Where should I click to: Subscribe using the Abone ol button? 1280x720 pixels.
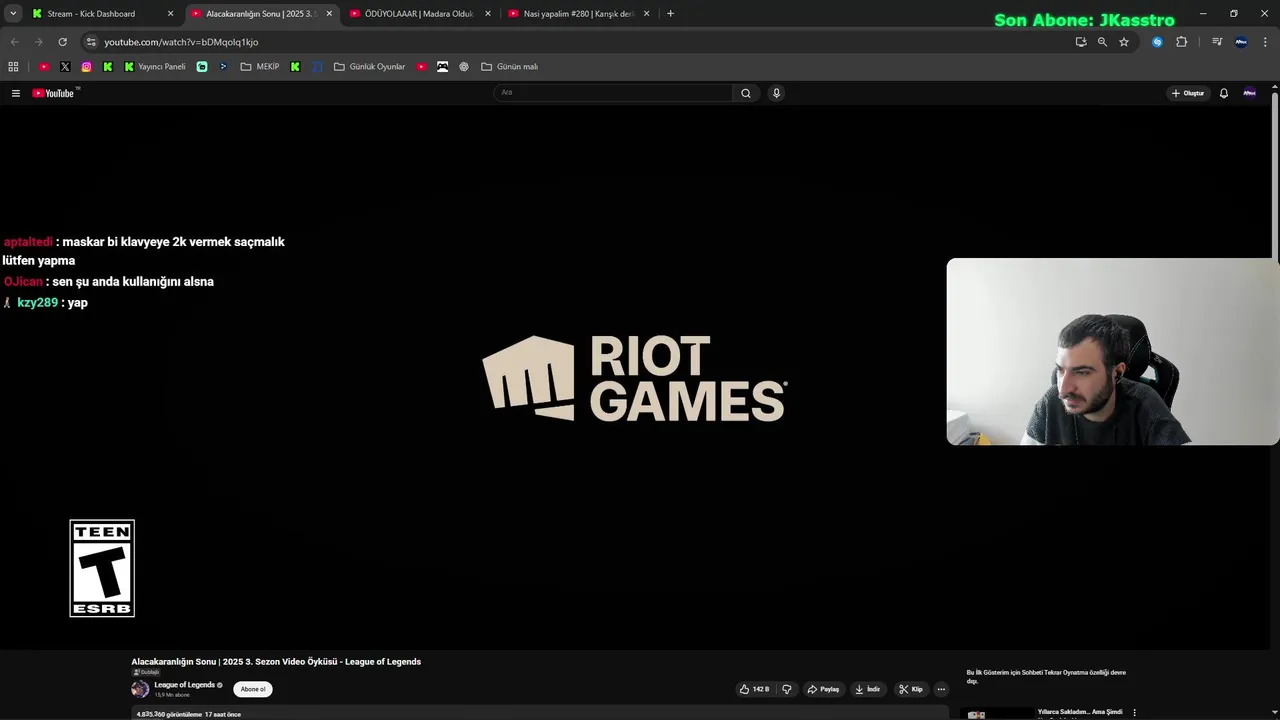[x=253, y=689]
